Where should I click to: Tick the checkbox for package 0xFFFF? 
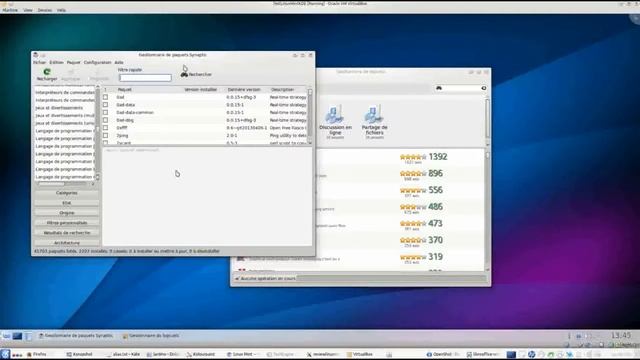tap(105, 128)
